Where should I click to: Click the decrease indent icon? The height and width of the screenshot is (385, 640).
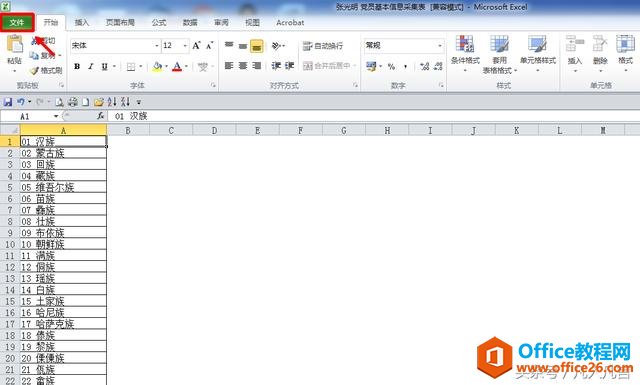point(276,66)
